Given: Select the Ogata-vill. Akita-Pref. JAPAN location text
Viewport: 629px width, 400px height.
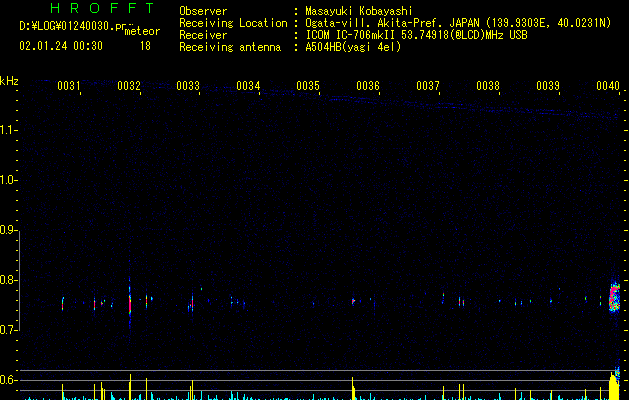Looking at the screenshot, I should [392, 23].
